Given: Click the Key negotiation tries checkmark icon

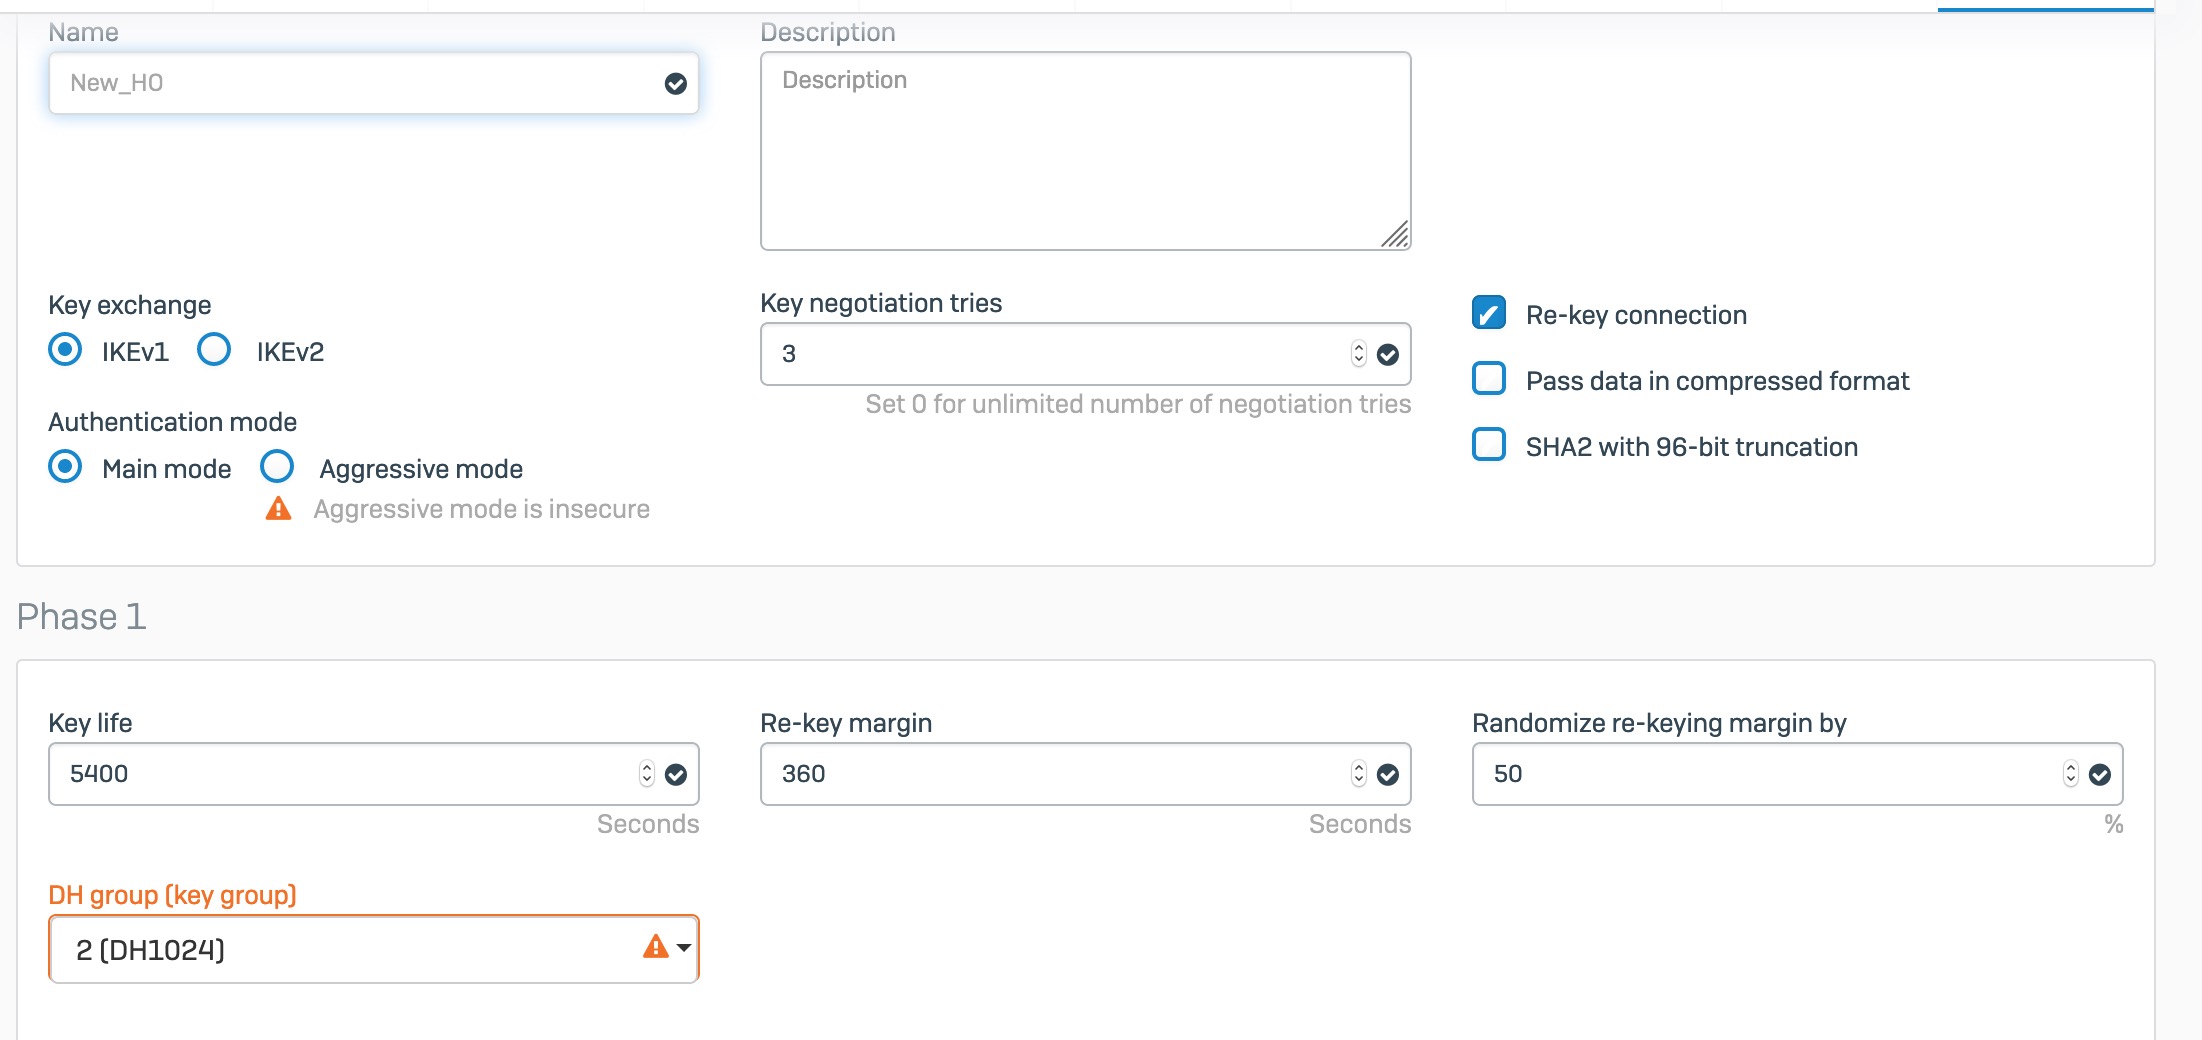Looking at the screenshot, I should click(x=1388, y=354).
